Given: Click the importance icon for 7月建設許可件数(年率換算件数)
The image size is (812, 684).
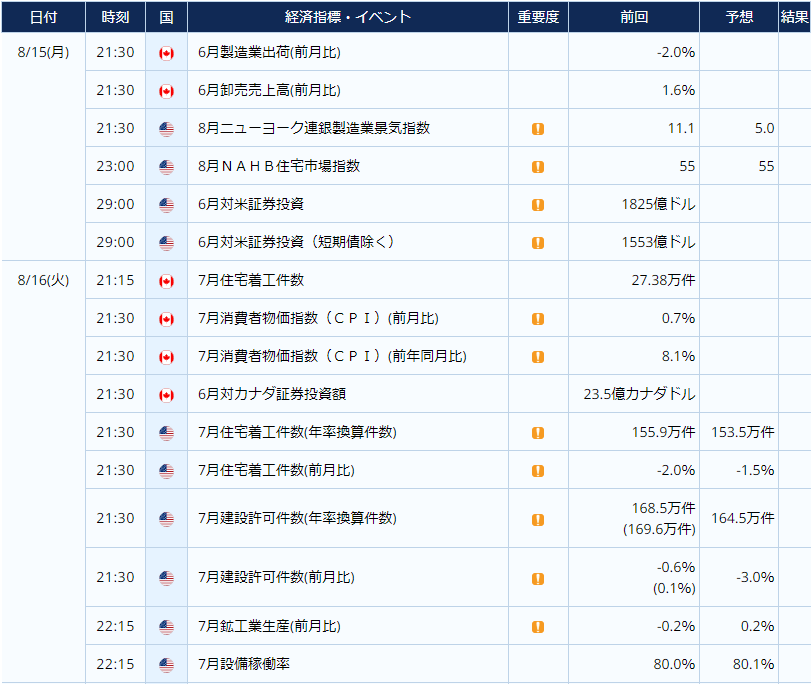Looking at the screenshot, I should 538,519.
